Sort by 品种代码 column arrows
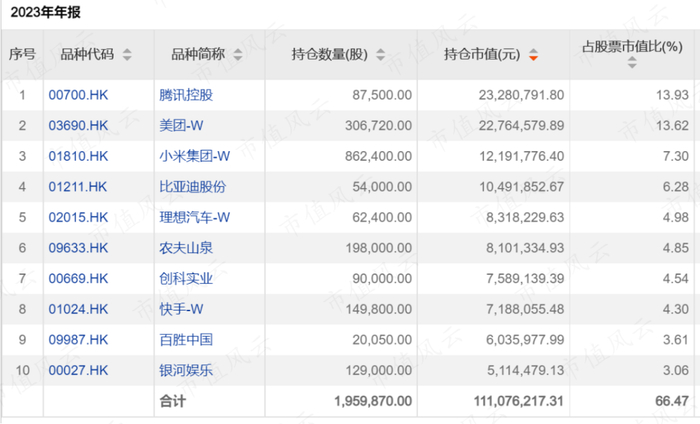The image size is (700, 424). [127, 55]
